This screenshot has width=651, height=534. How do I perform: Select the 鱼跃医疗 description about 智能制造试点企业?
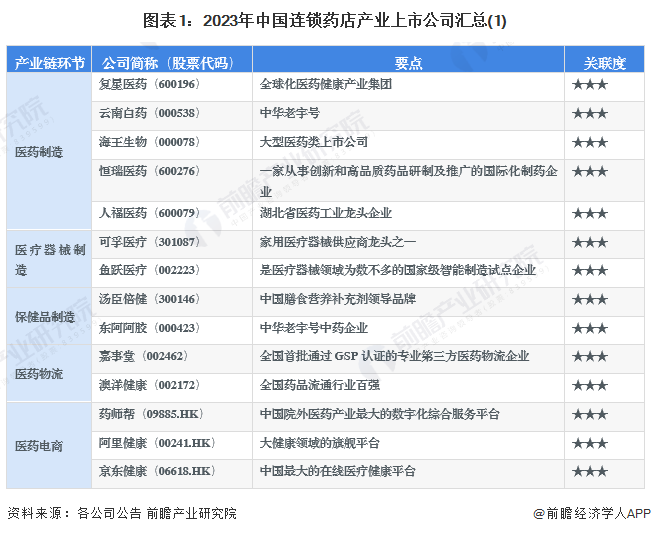click(x=398, y=270)
